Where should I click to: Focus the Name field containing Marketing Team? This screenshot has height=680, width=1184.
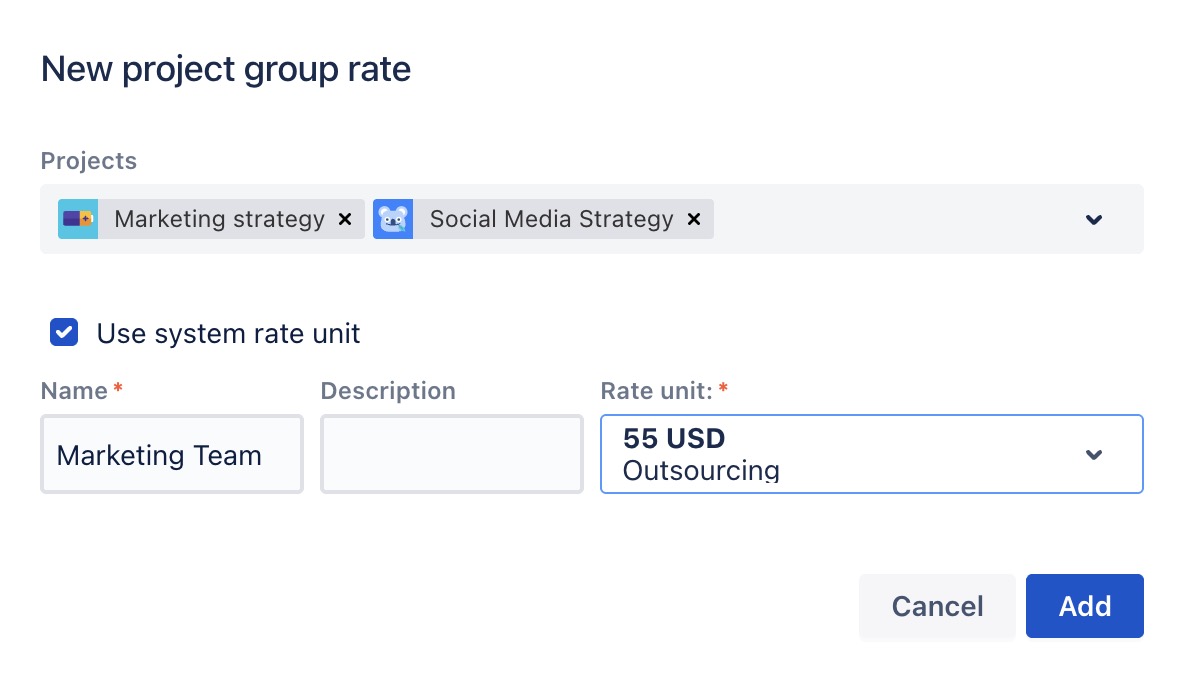click(x=171, y=455)
